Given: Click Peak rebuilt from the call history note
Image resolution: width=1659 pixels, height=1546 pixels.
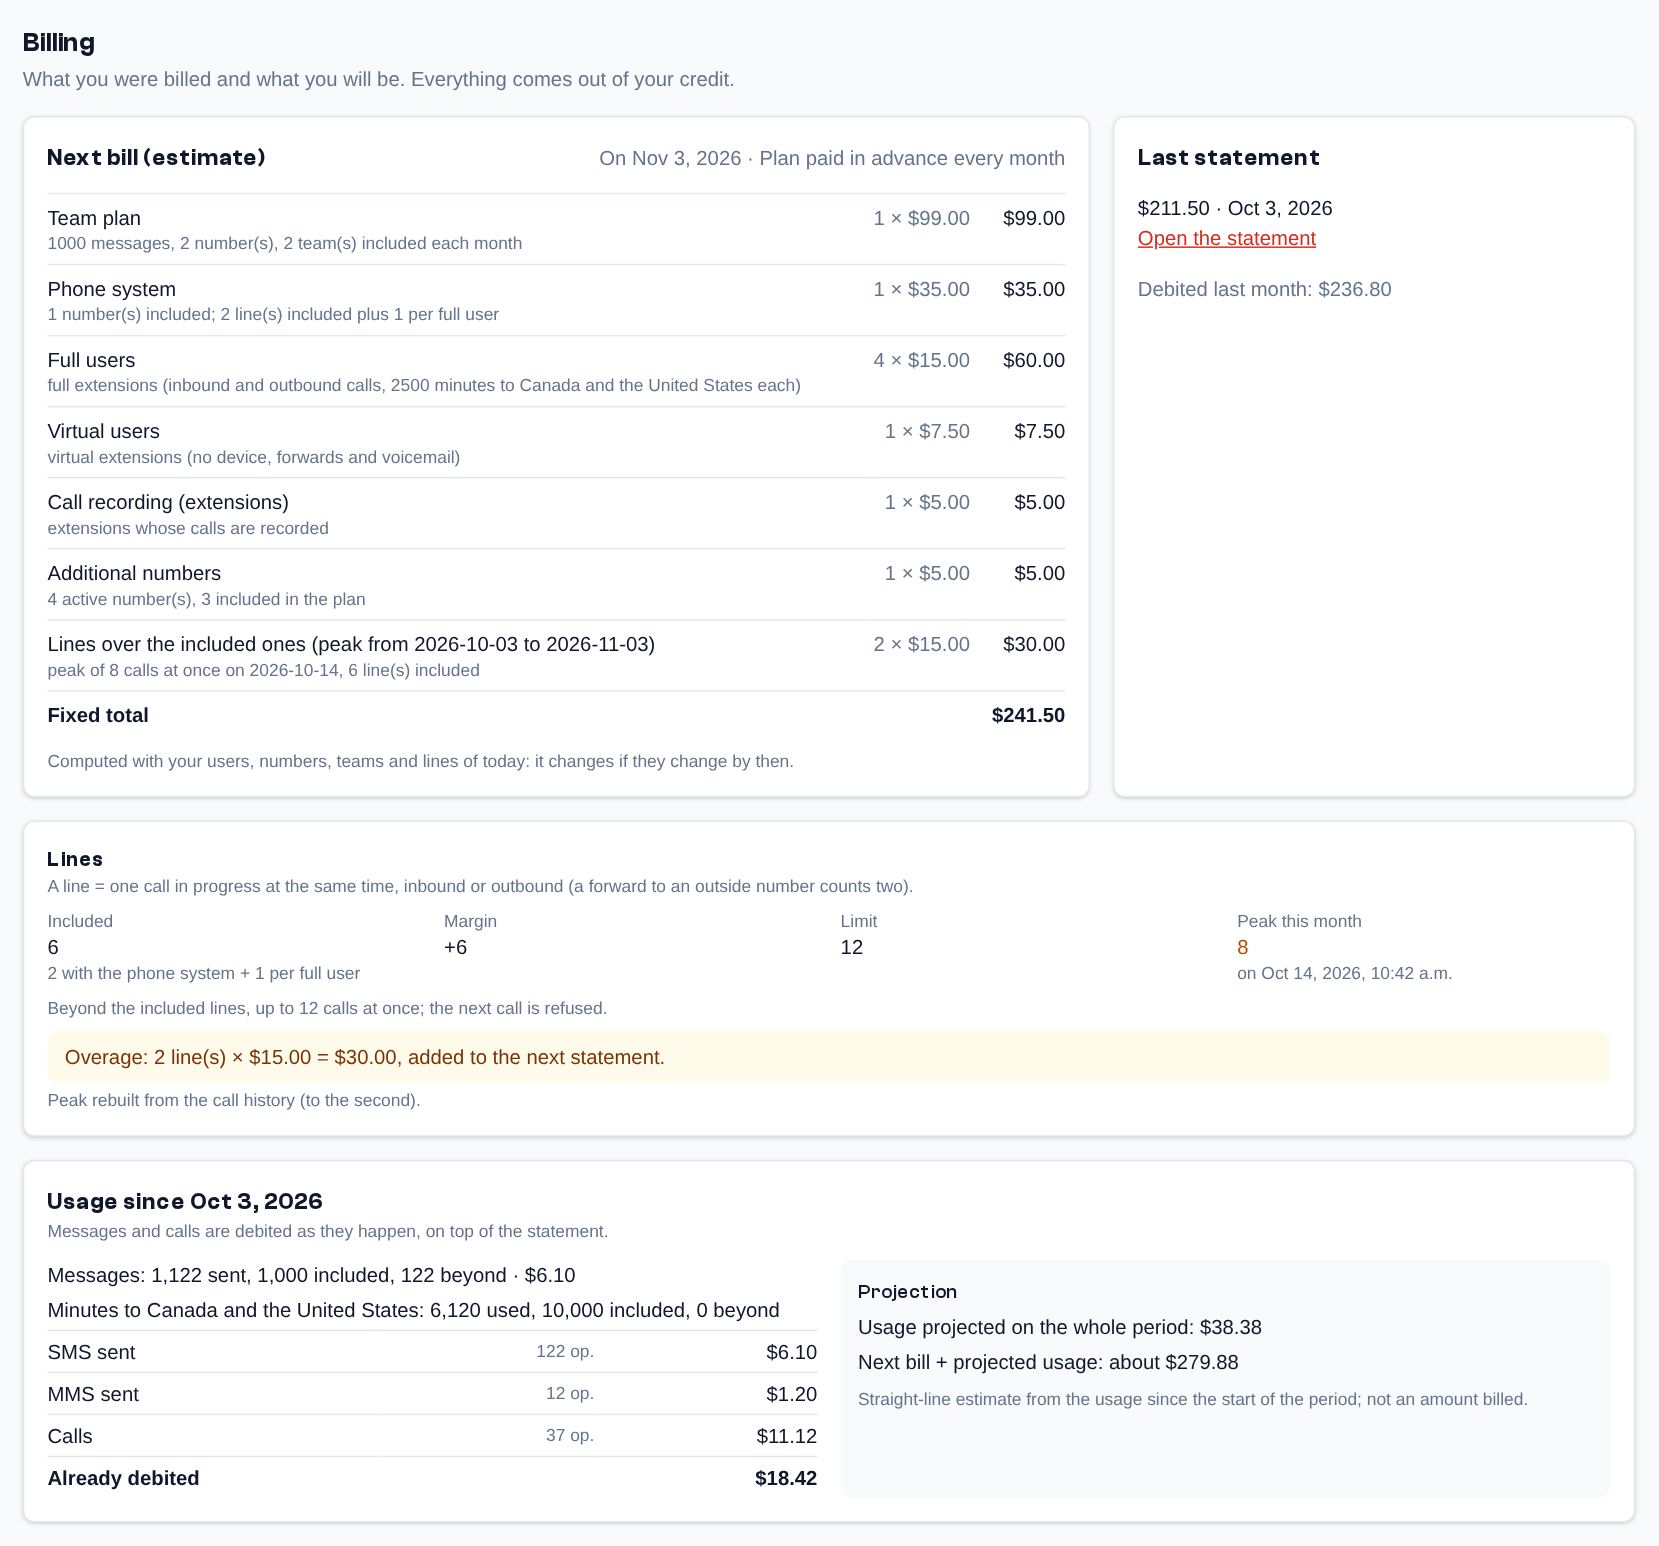Looking at the screenshot, I should click(234, 1100).
